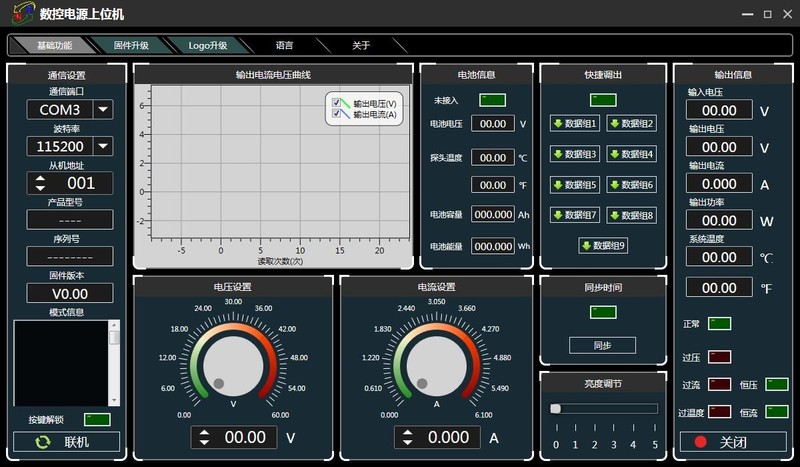Image resolution: width=800 pixels, height=467 pixels.
Task: Click the 数据组4 quick recall button
Action: click(631, 154)
